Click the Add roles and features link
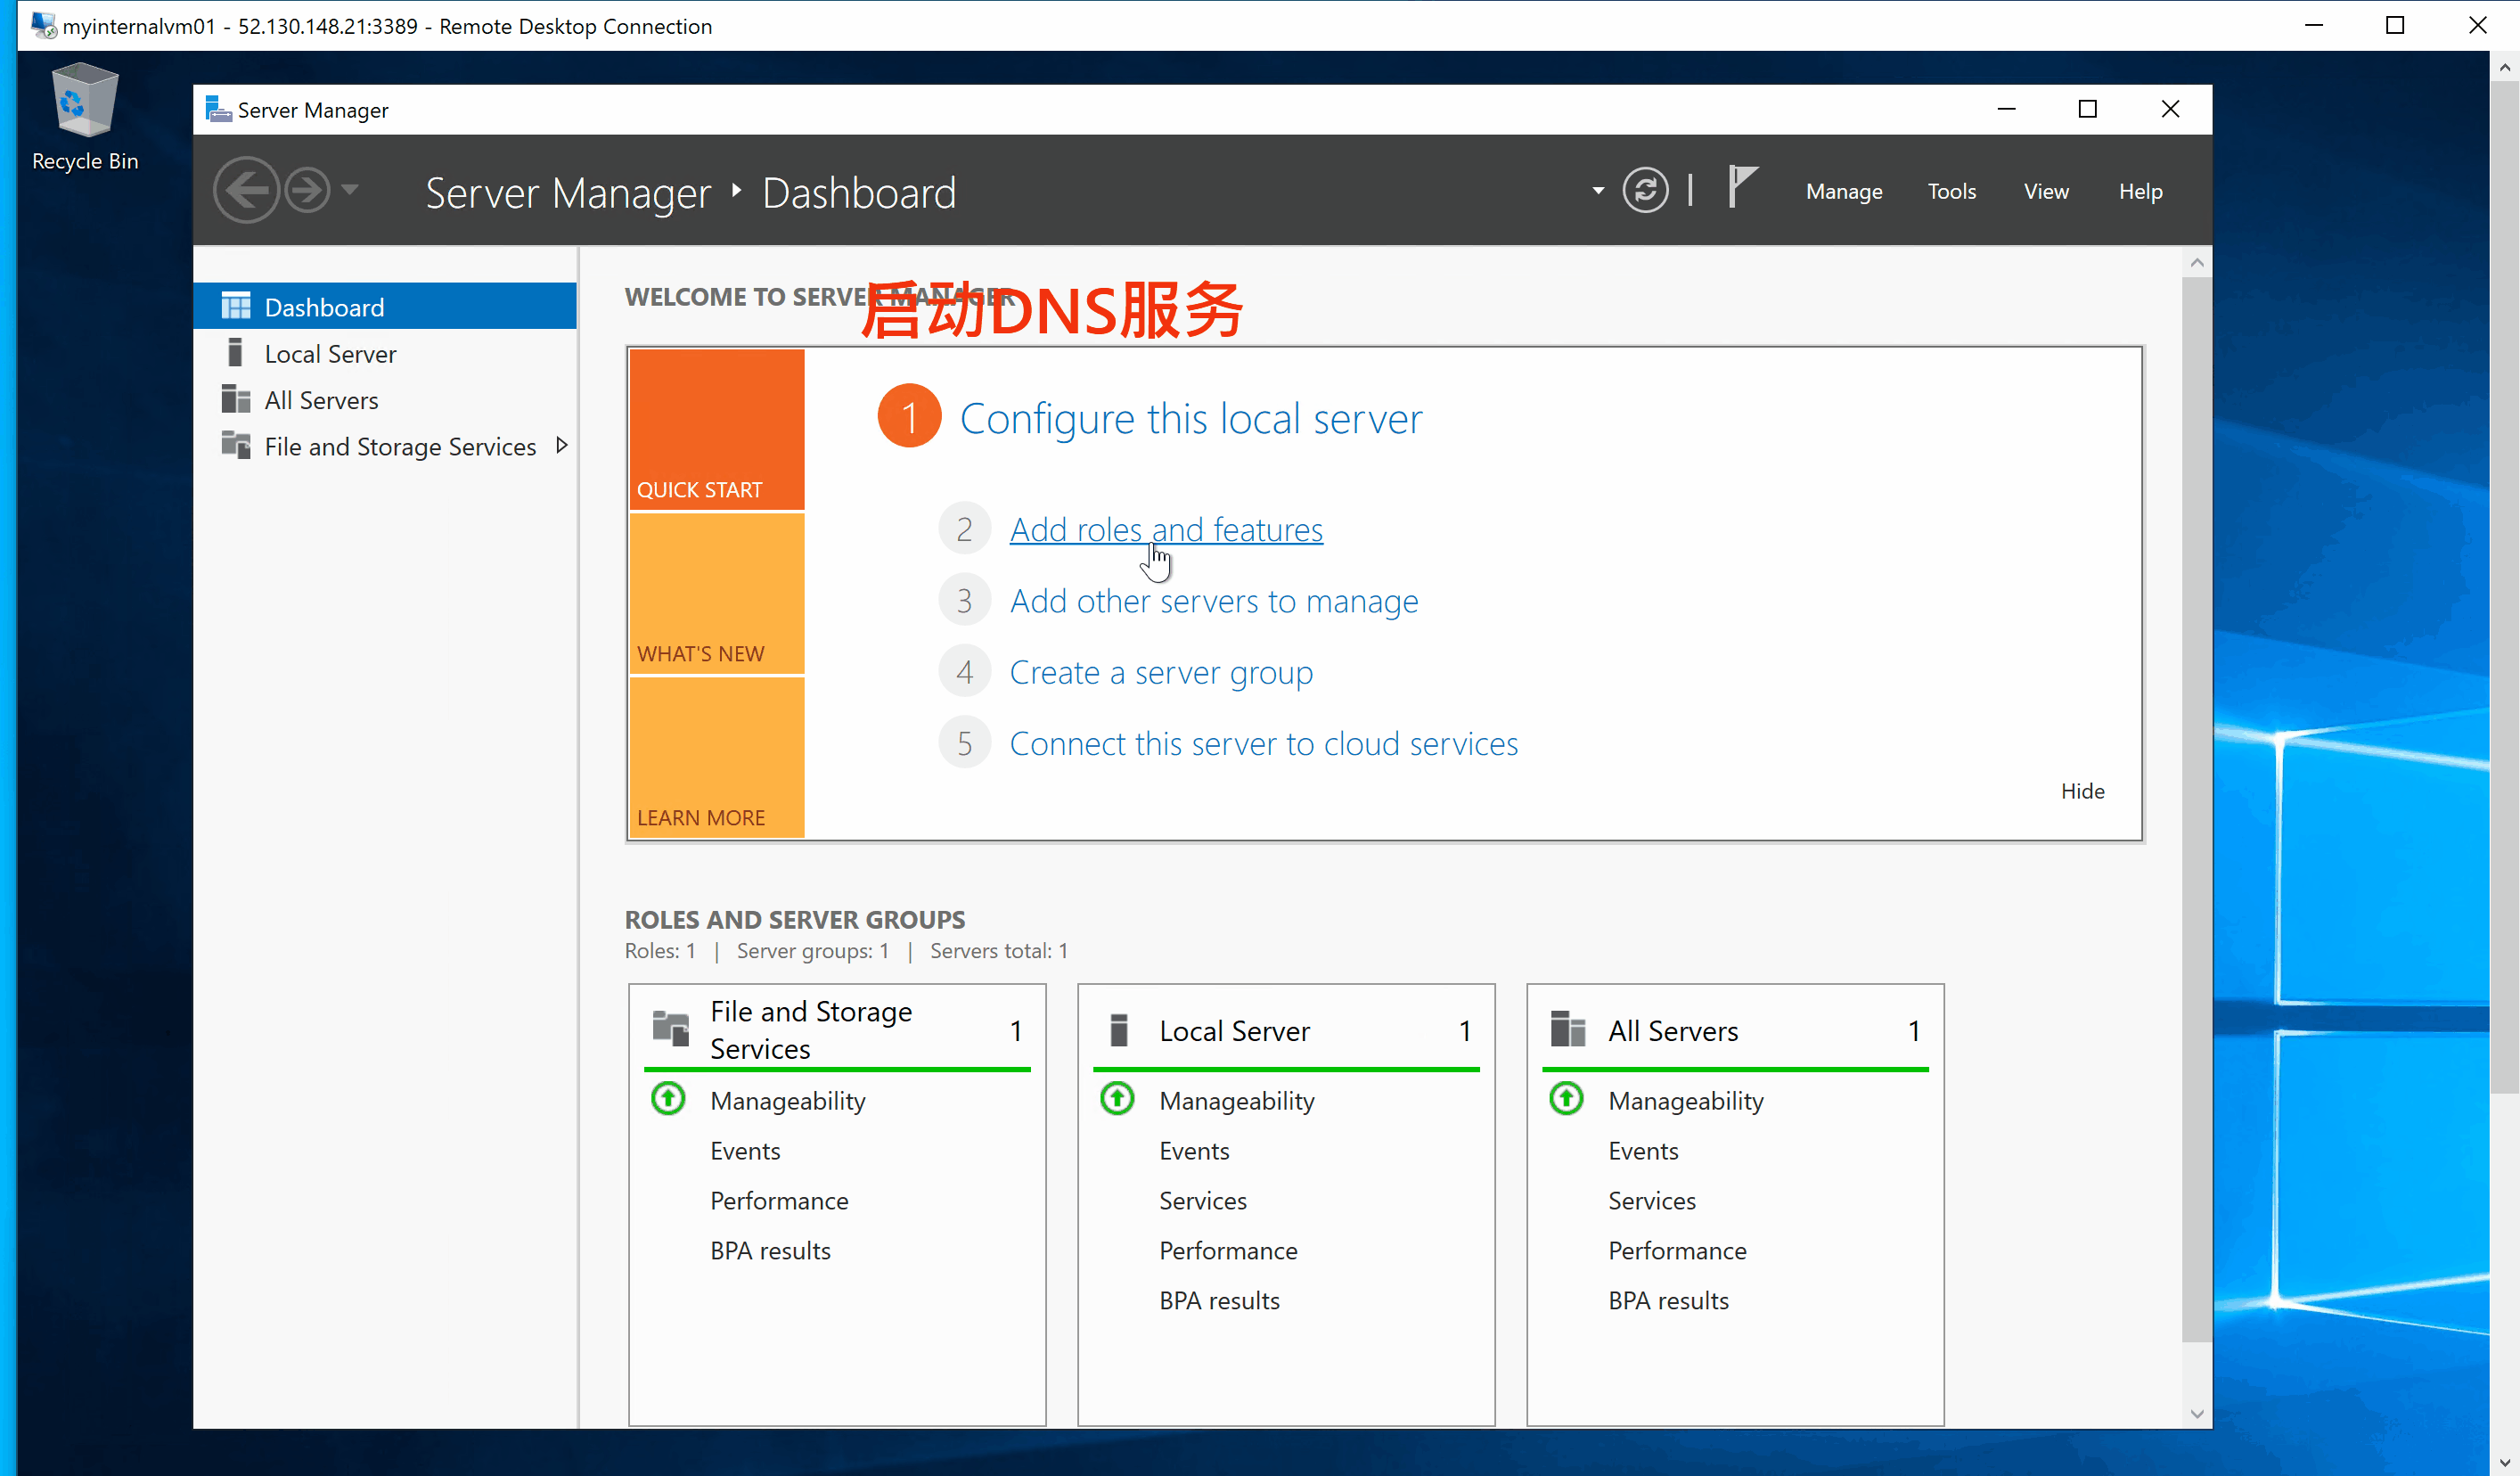Image resolution: width=2520 pixels, height=1476 pixels. 1166,529
